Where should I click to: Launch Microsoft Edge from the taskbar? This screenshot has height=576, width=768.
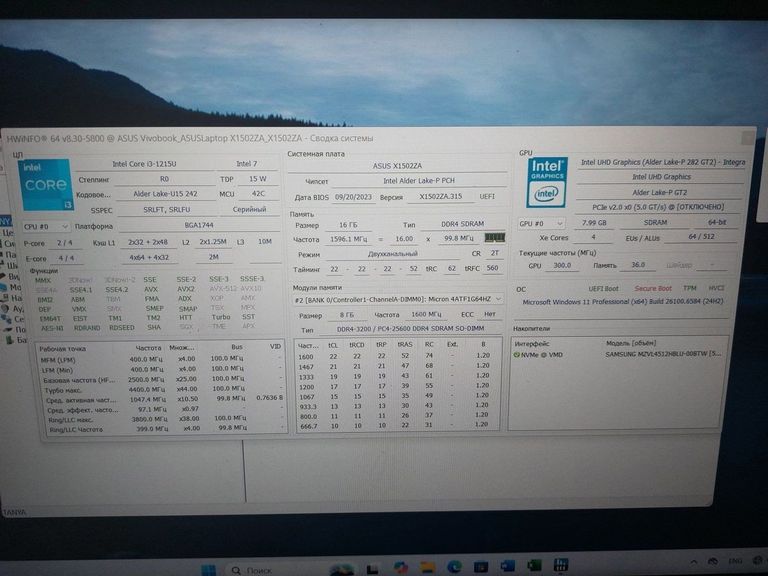(x=454, y=567)
